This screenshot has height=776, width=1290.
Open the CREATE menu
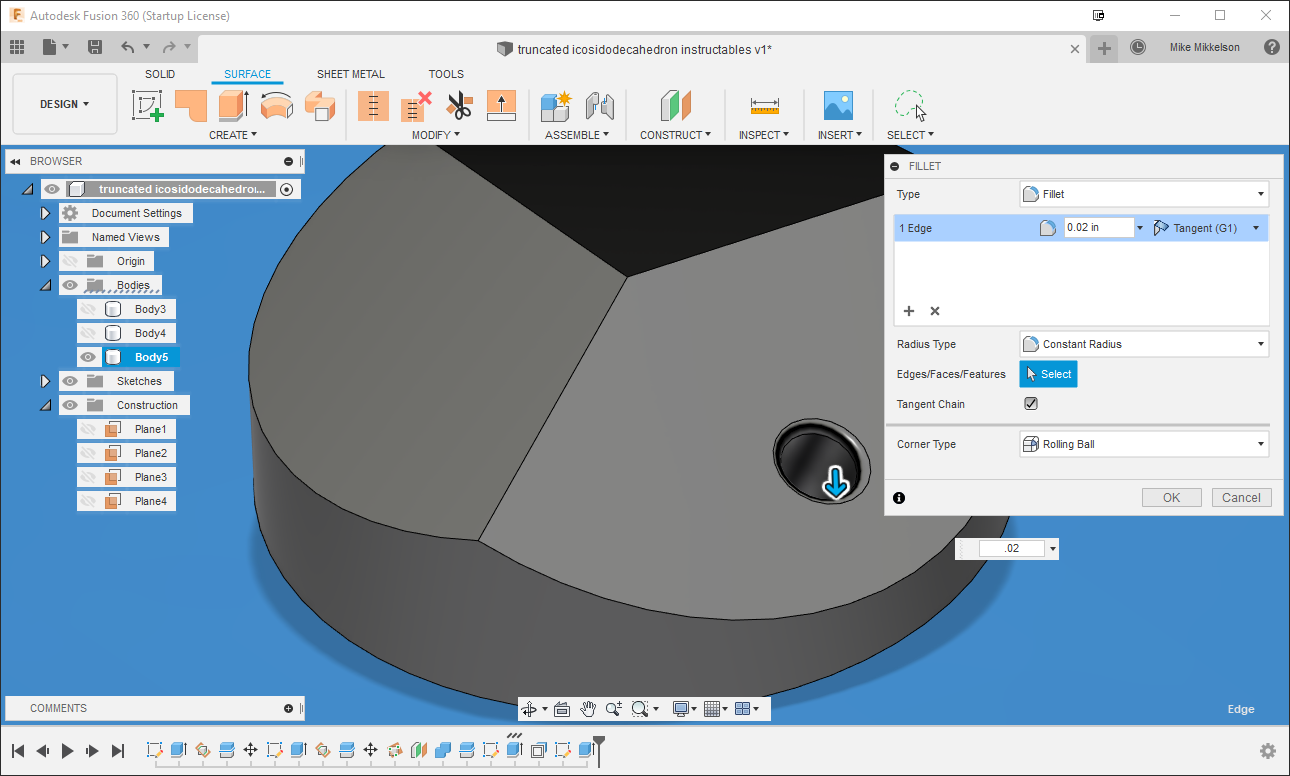[x=232, y=135]
